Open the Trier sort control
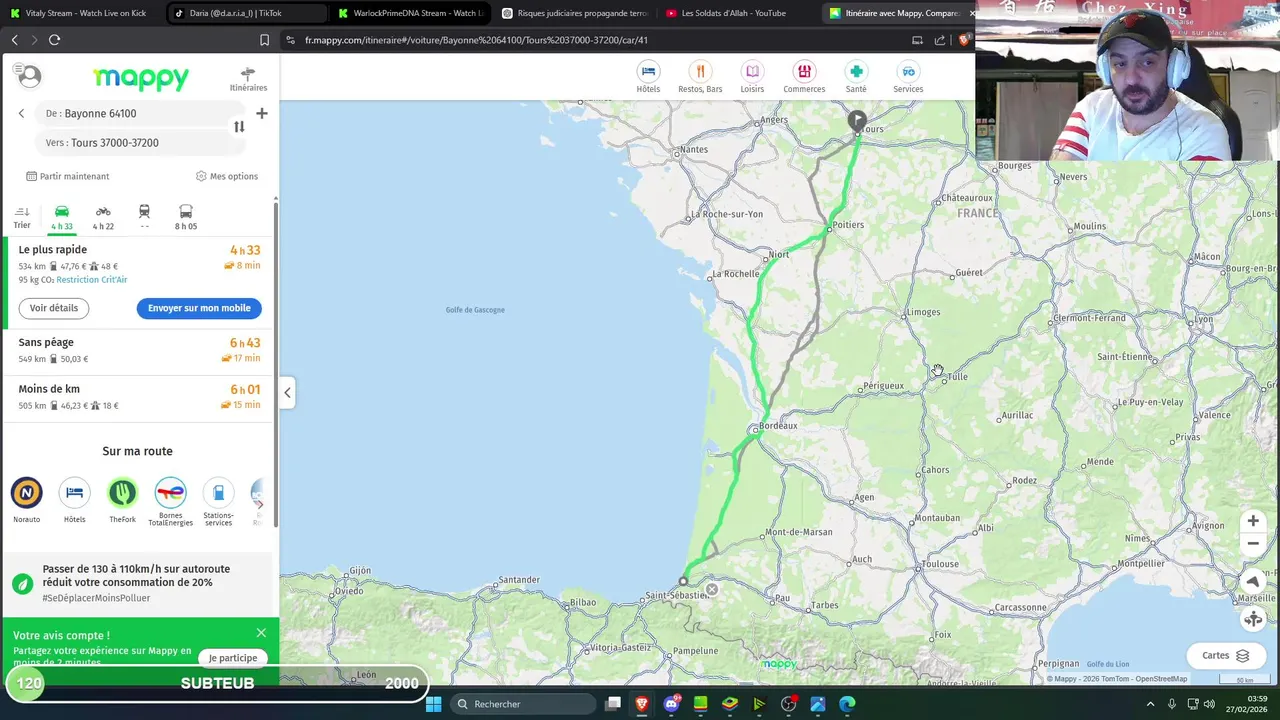 coord(22,217)
